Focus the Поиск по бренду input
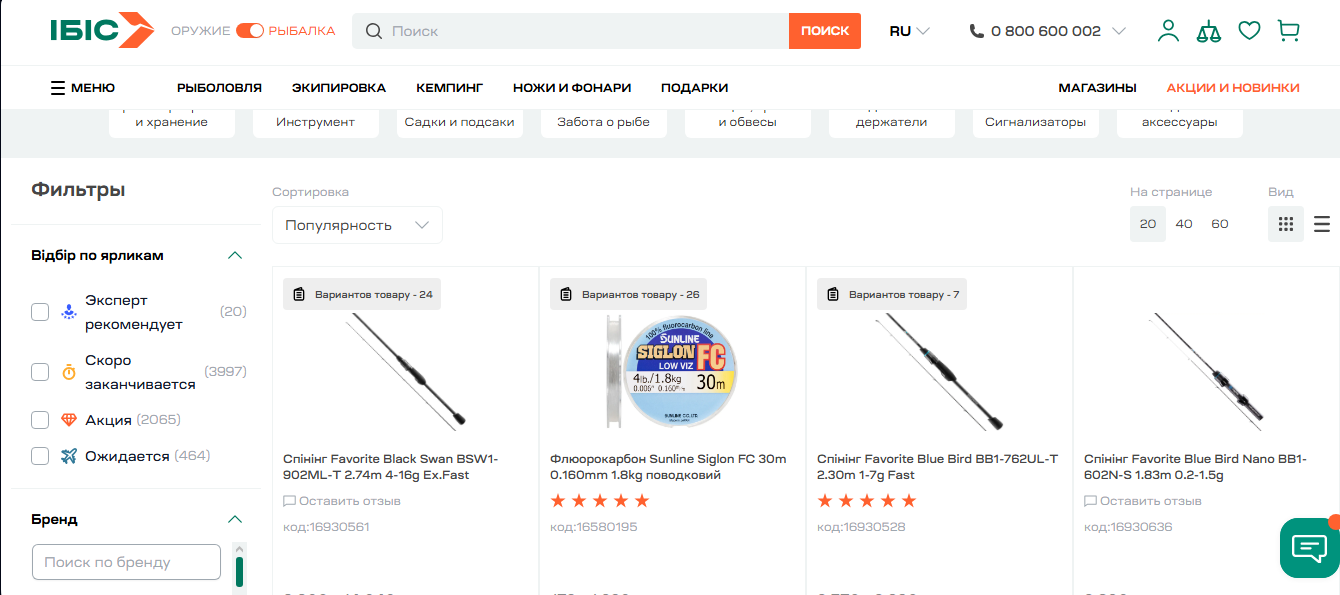Viewport: 1340px width, 595px height. pos(126,562)
